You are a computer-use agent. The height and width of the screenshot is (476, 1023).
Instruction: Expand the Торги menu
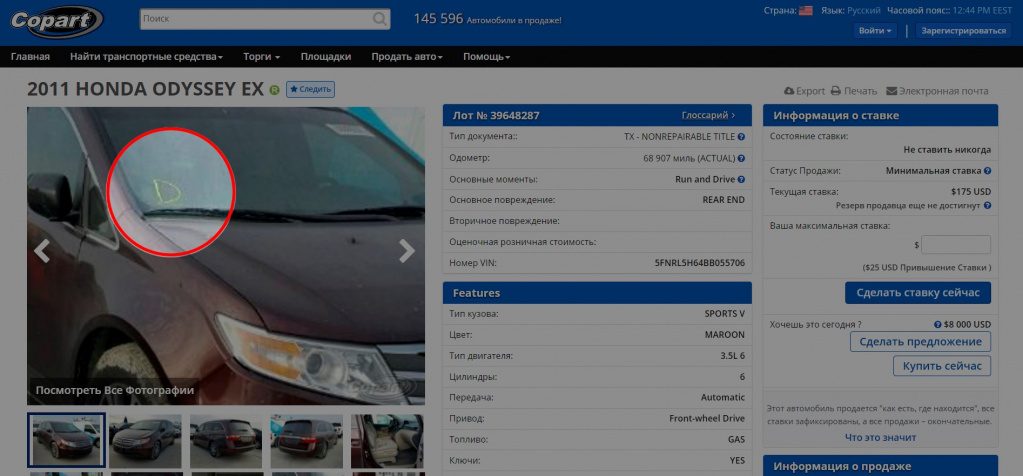[x=262, y=57]
